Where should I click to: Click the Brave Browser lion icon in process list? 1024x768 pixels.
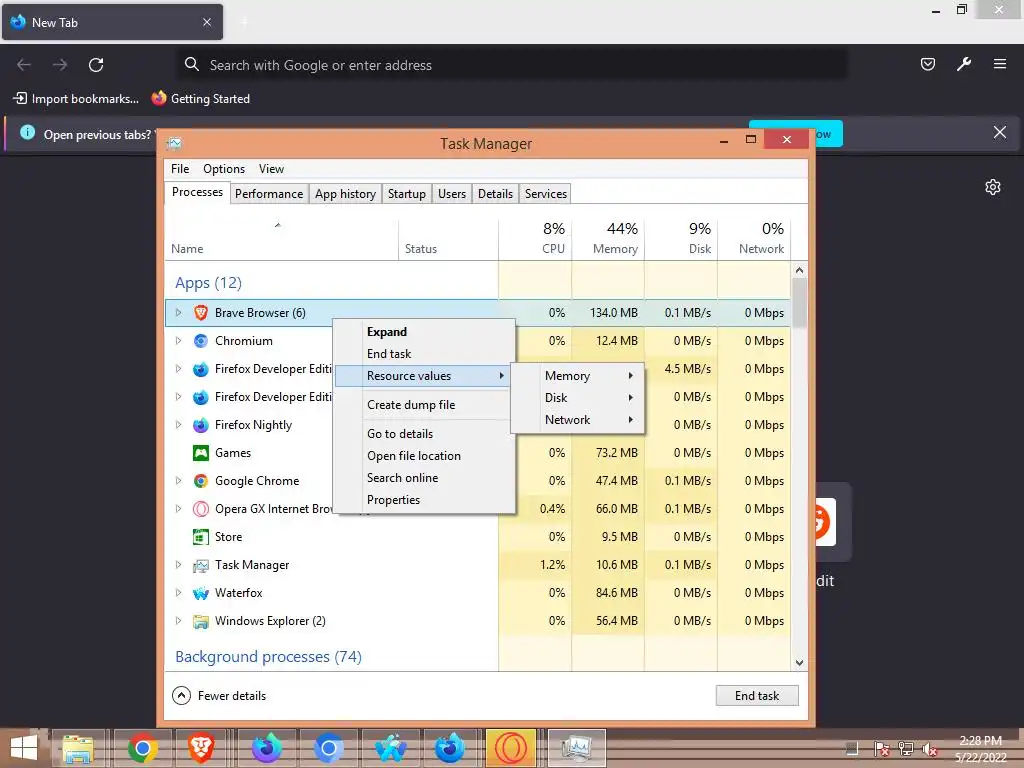click(200, 313)
